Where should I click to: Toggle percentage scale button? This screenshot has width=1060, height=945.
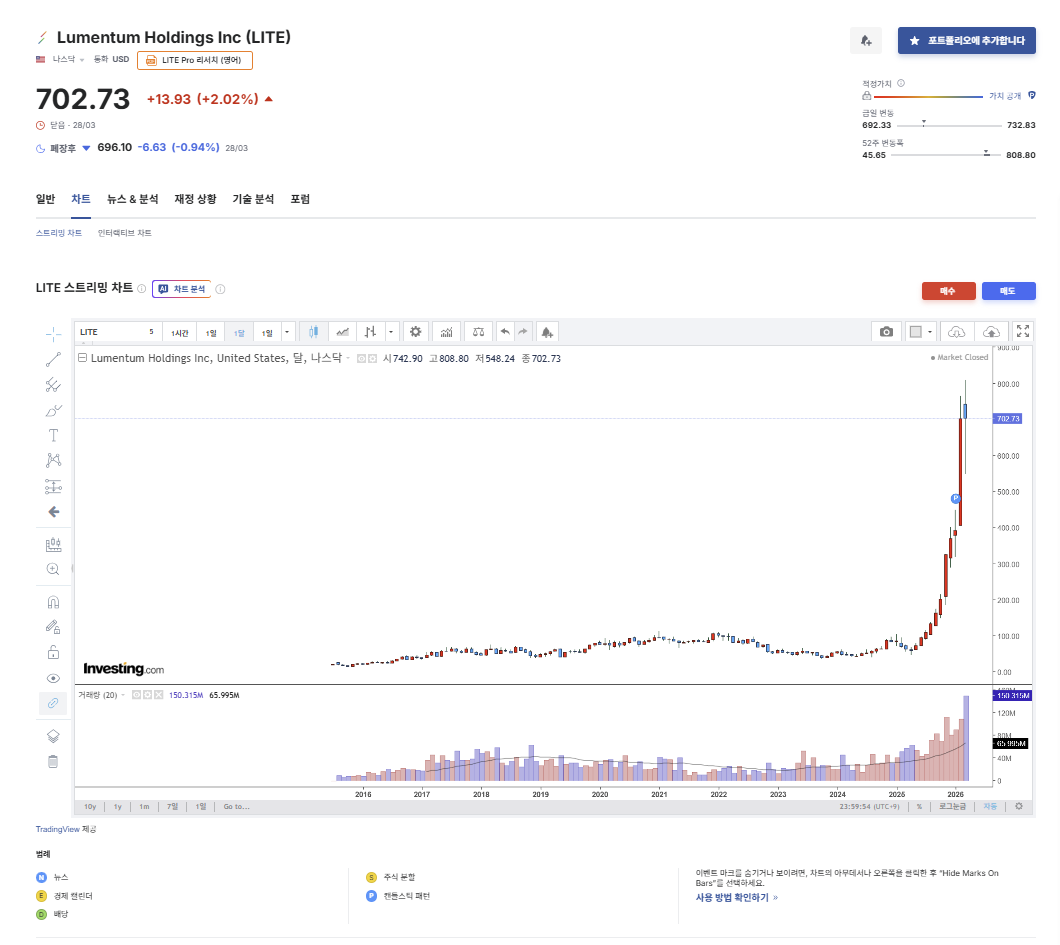pyautogui.click(x=919, y=806)
